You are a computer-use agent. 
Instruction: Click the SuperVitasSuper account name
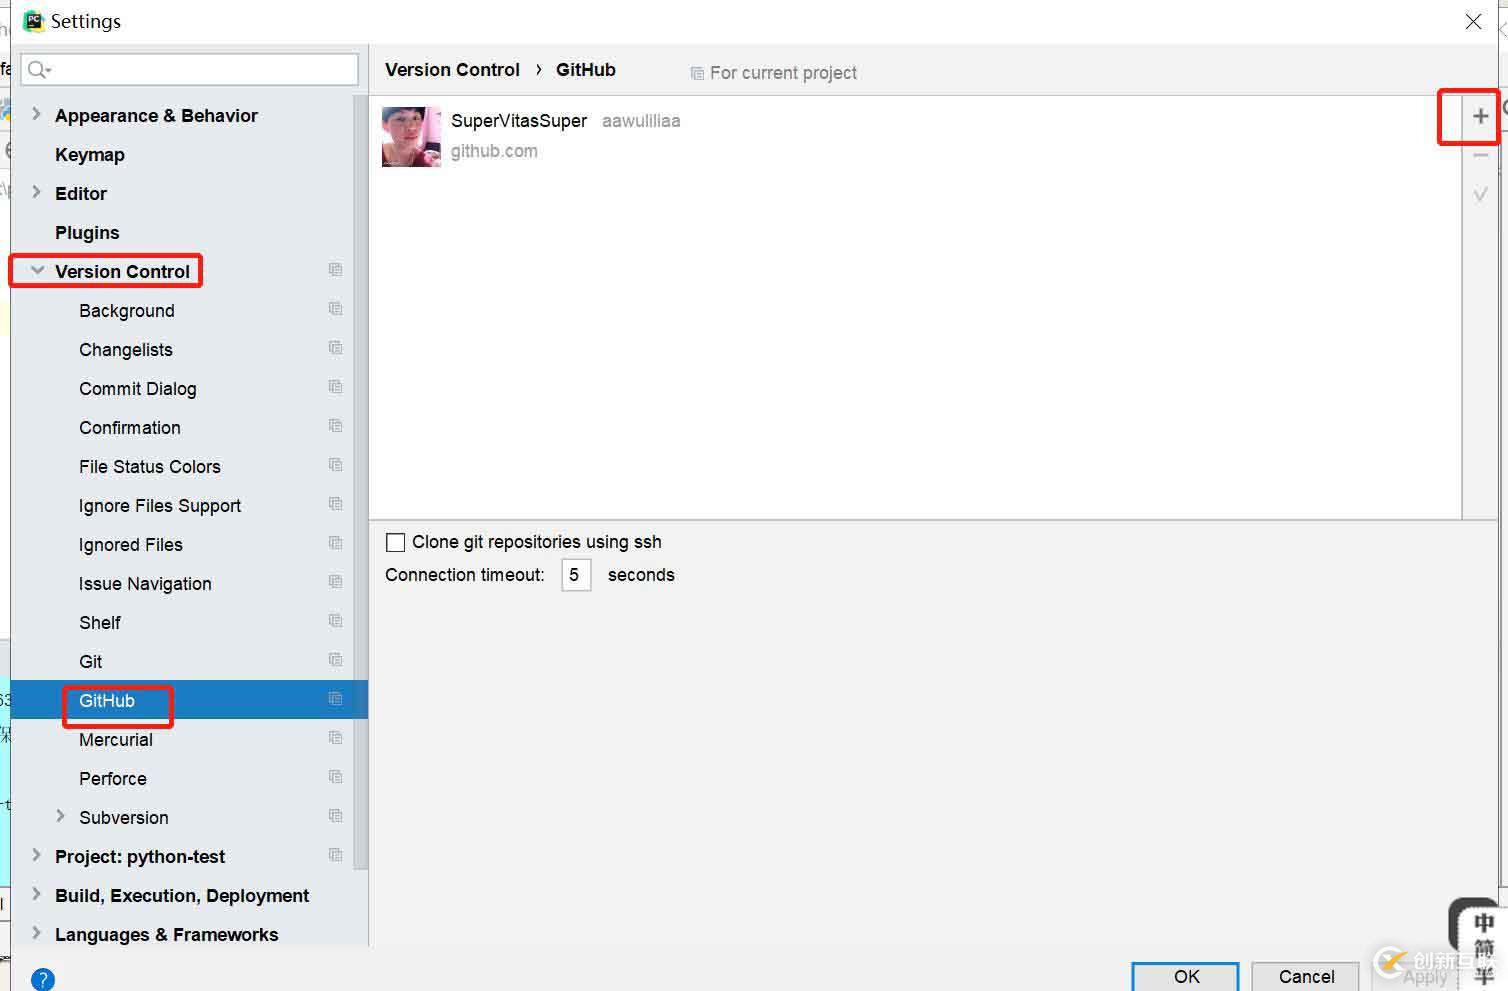[519, 121]
